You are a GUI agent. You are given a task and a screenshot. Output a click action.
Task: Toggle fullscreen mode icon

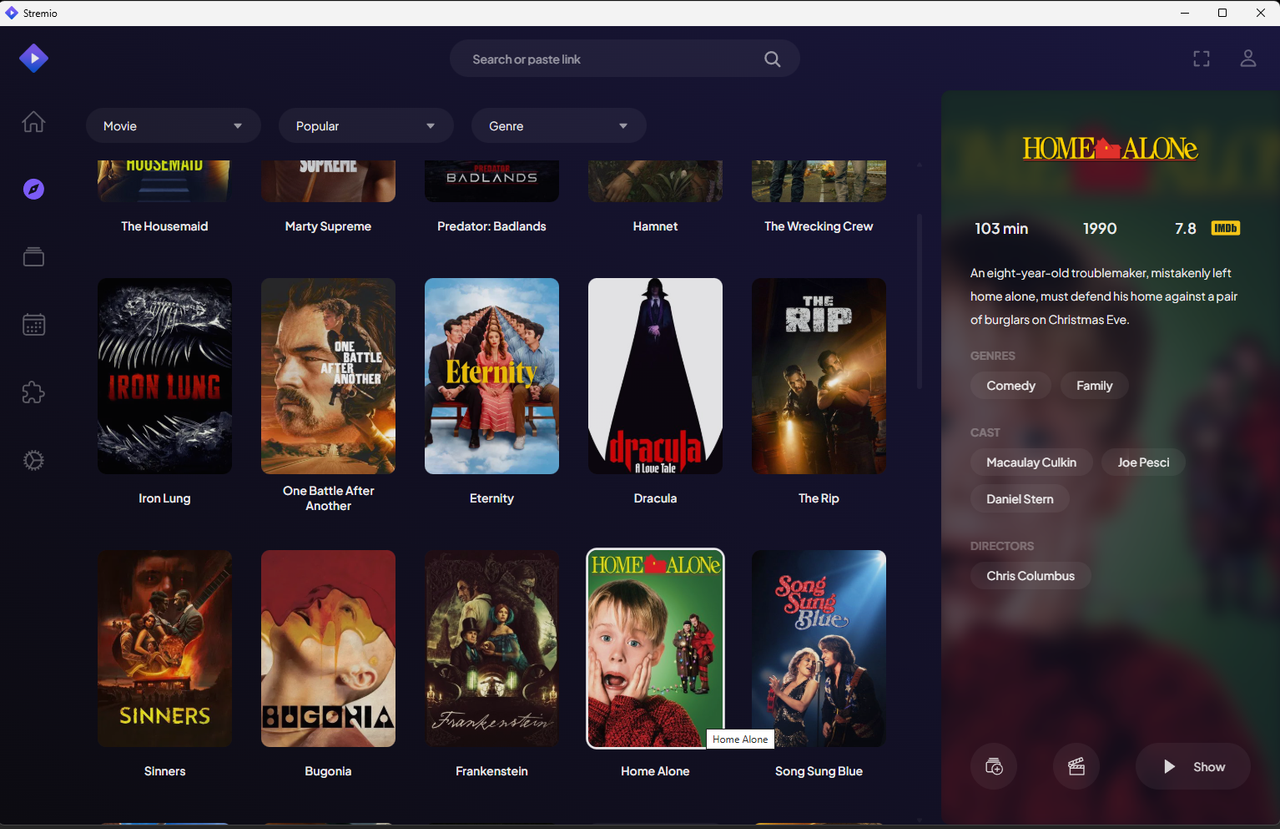1202,59
